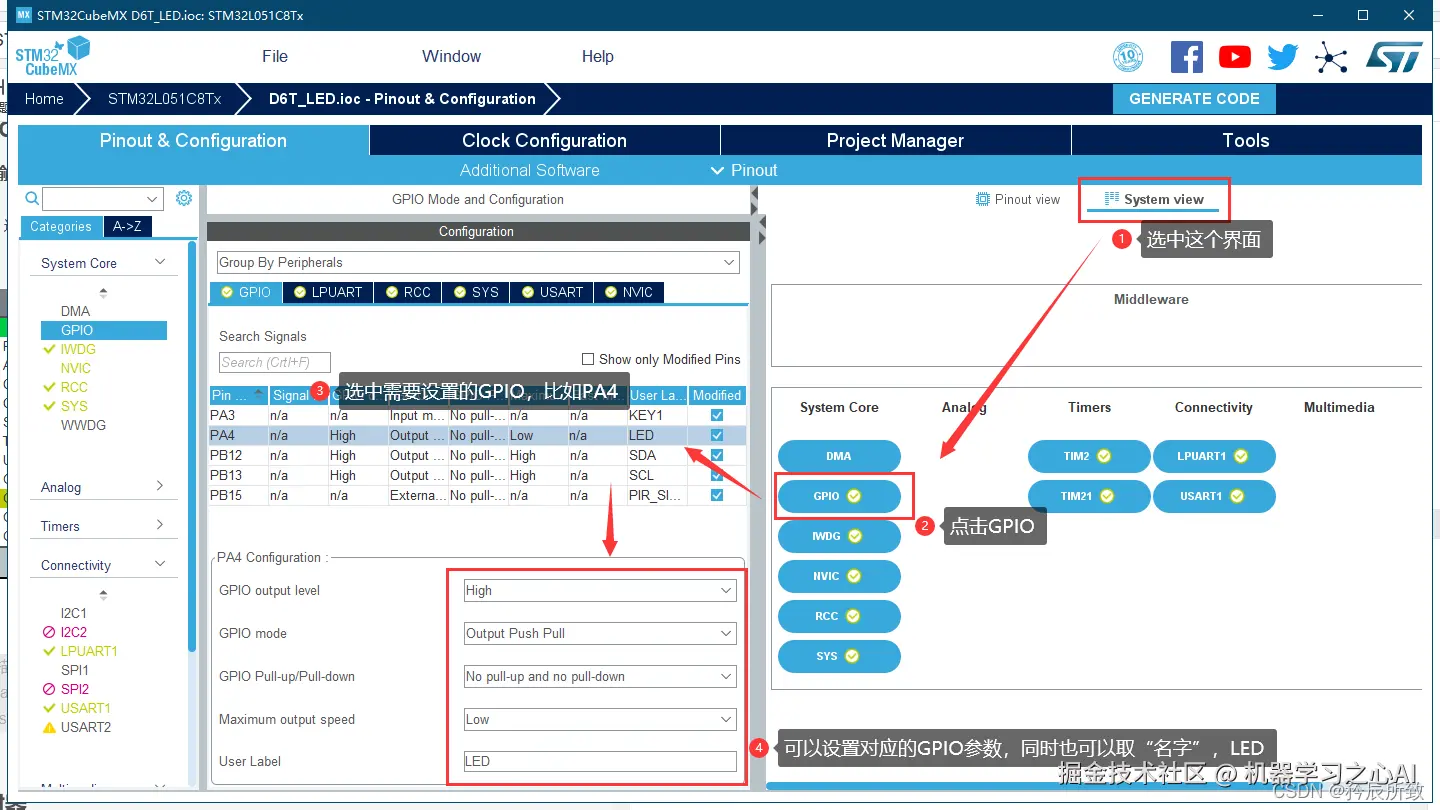Toggle Show only Modified Pins checkbox
Viewport: 1440px width, 810px height.
588,359
